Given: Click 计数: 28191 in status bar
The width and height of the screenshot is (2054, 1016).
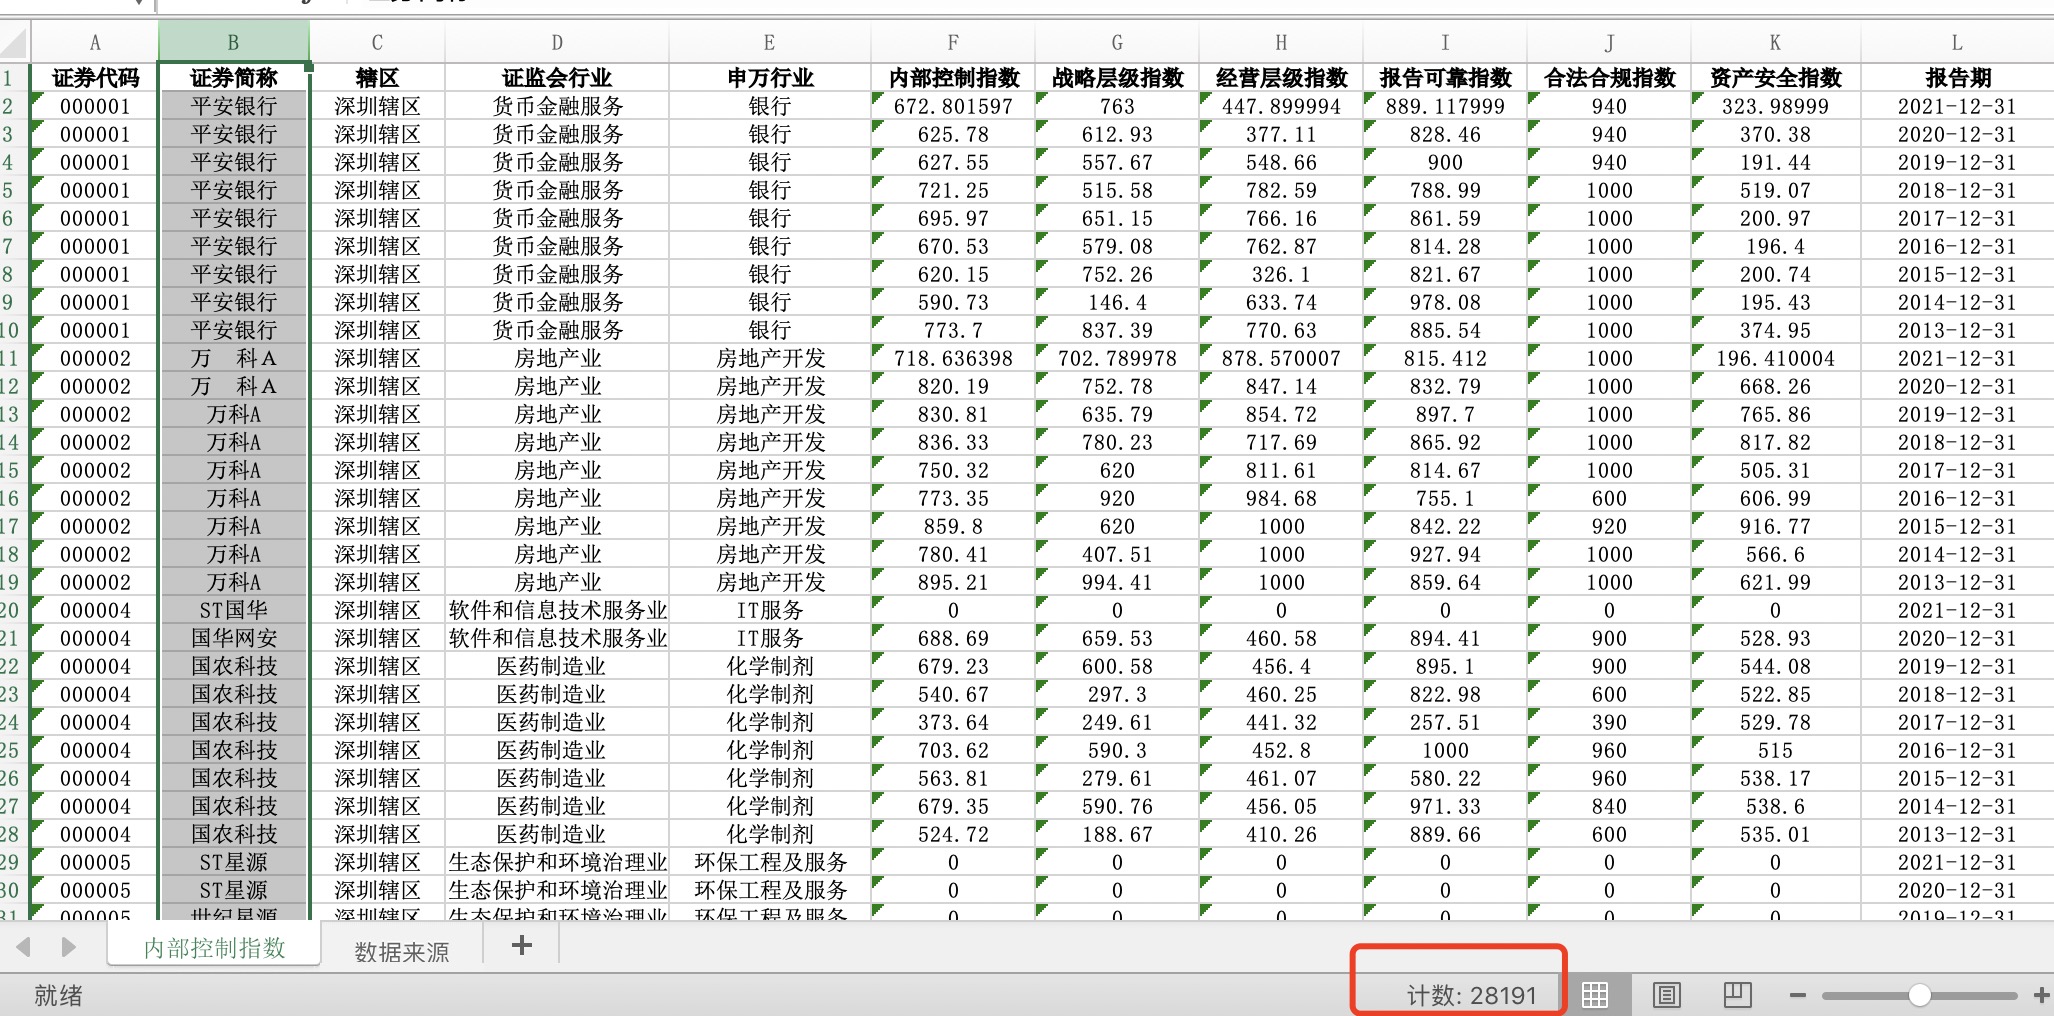Looking at the screenshot, I should click(x=1470, y=995).
